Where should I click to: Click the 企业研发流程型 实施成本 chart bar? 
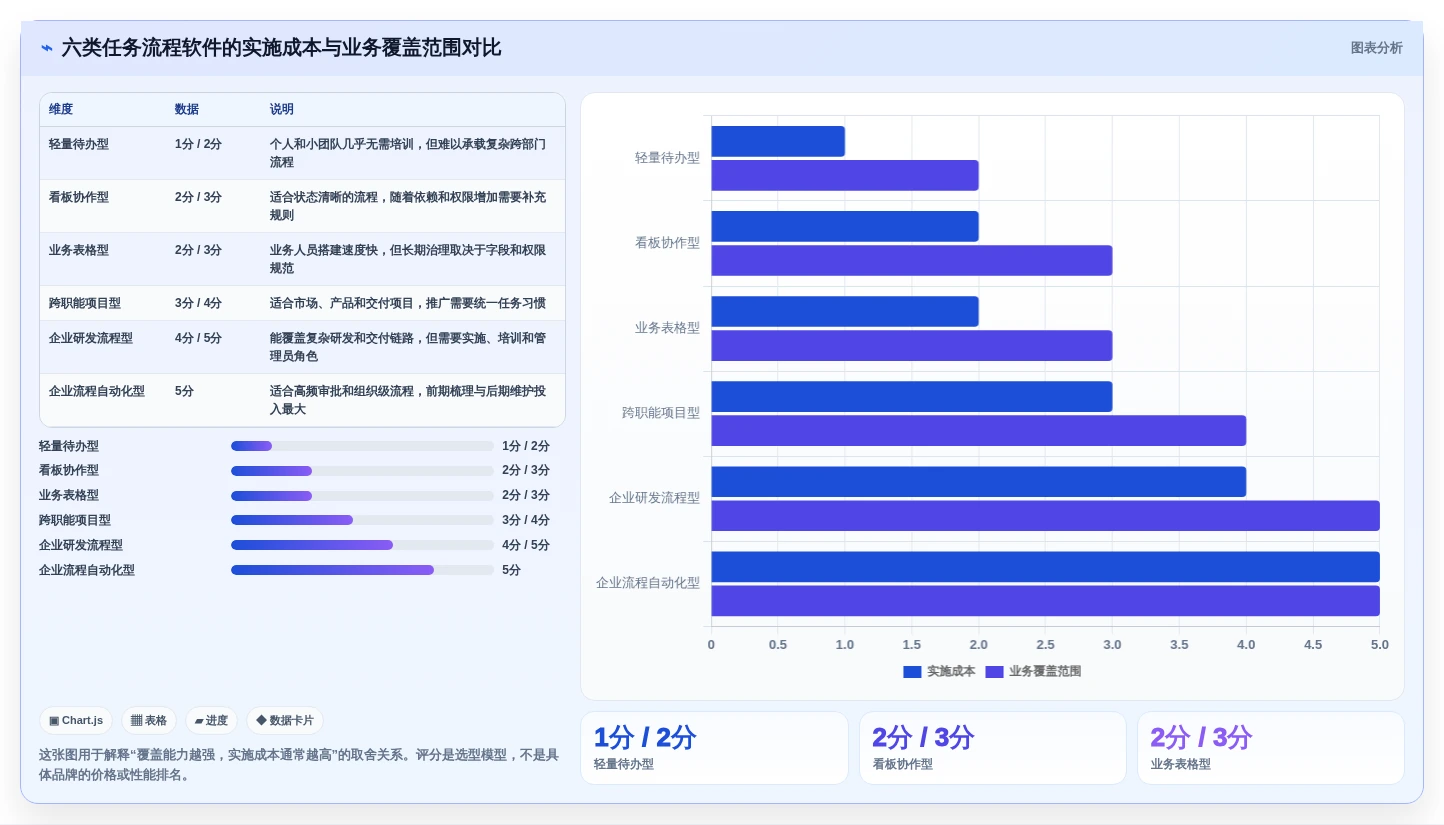point(978,481)
